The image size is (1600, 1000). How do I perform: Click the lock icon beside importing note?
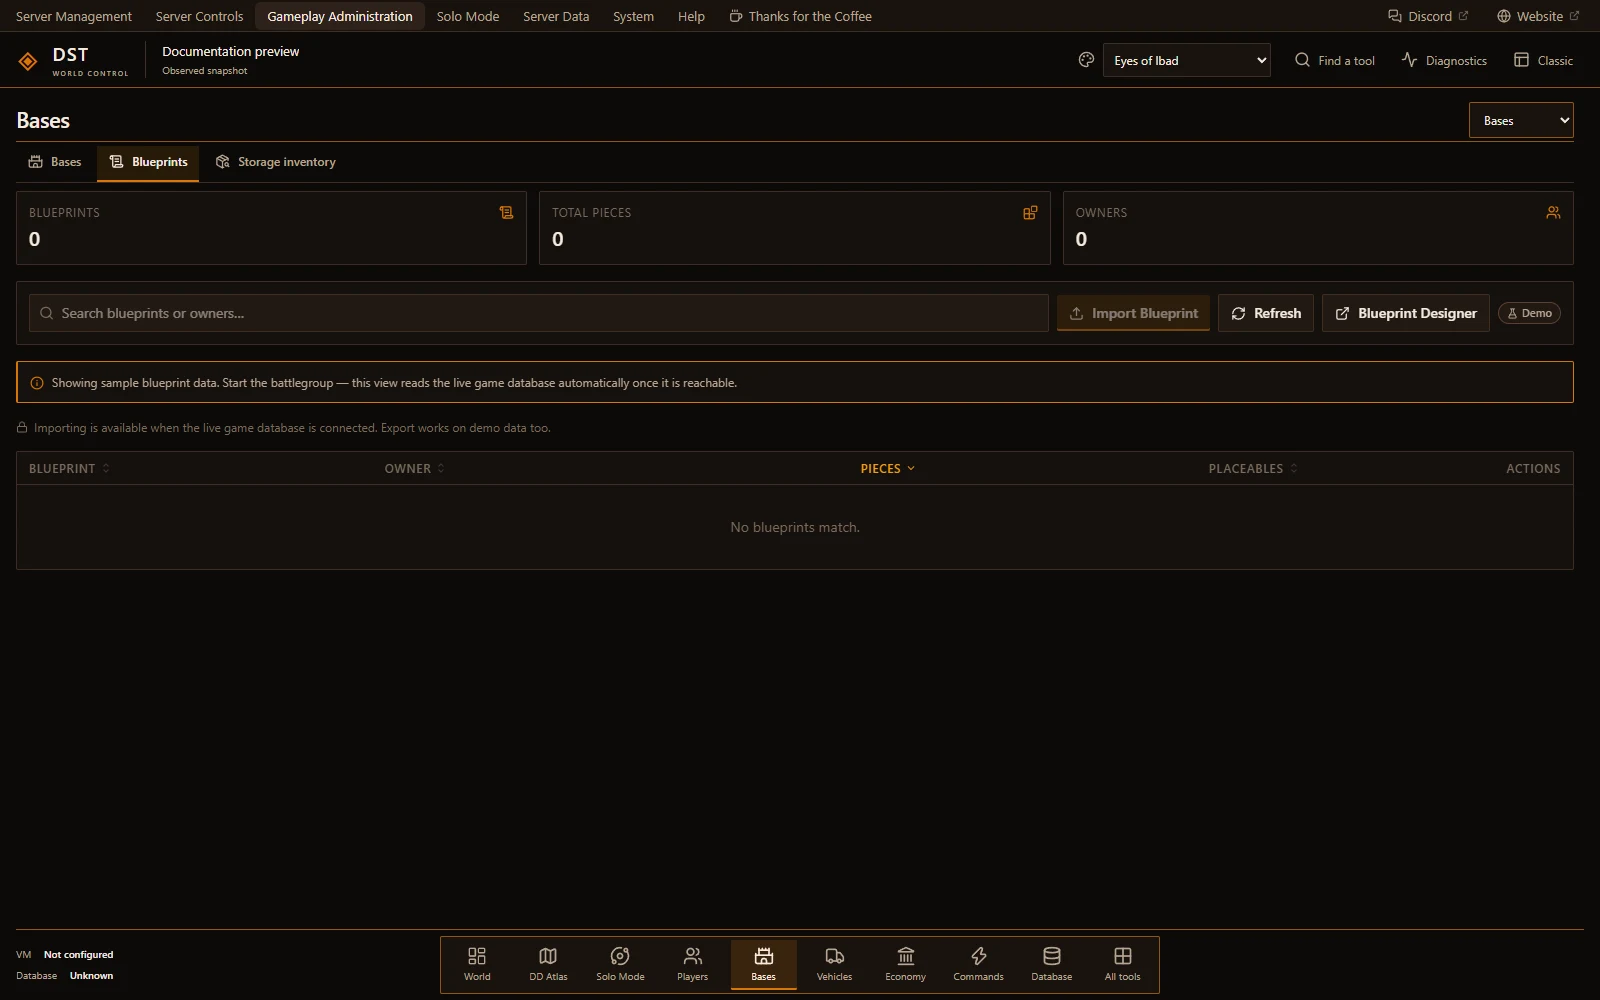tap(22, 428)
